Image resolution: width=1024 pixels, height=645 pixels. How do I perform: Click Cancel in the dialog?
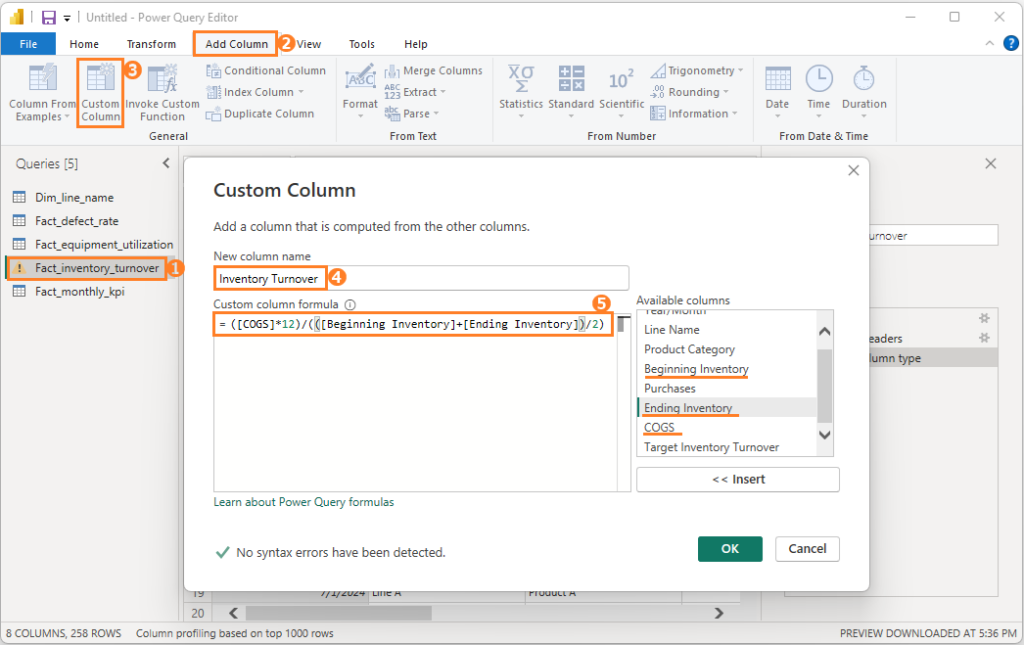pyautogui.click(x=807, y=549)
